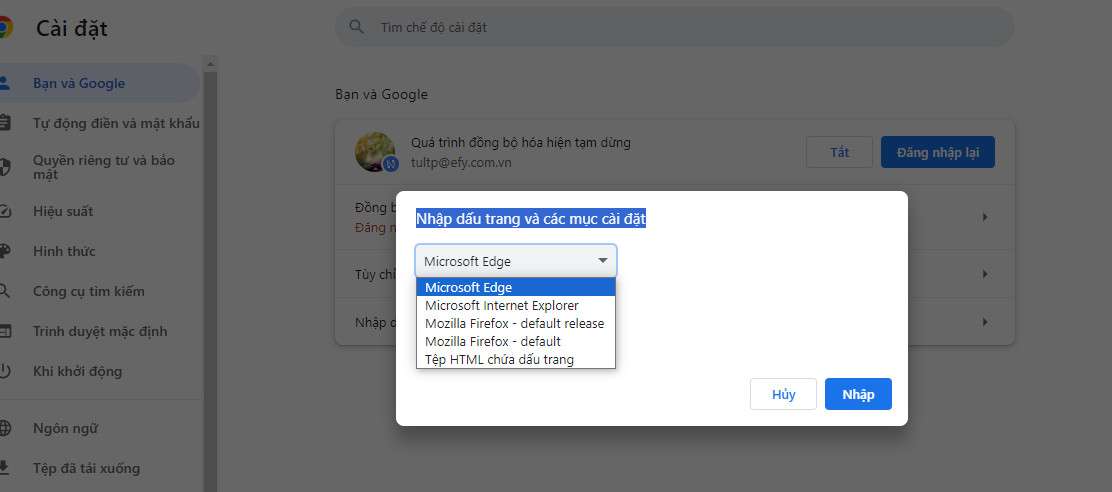1112x492 pixels.
Task: Collapse the Microsoft Edge browser dropdown
Action: pyautogui.click(x=516, y=261)
